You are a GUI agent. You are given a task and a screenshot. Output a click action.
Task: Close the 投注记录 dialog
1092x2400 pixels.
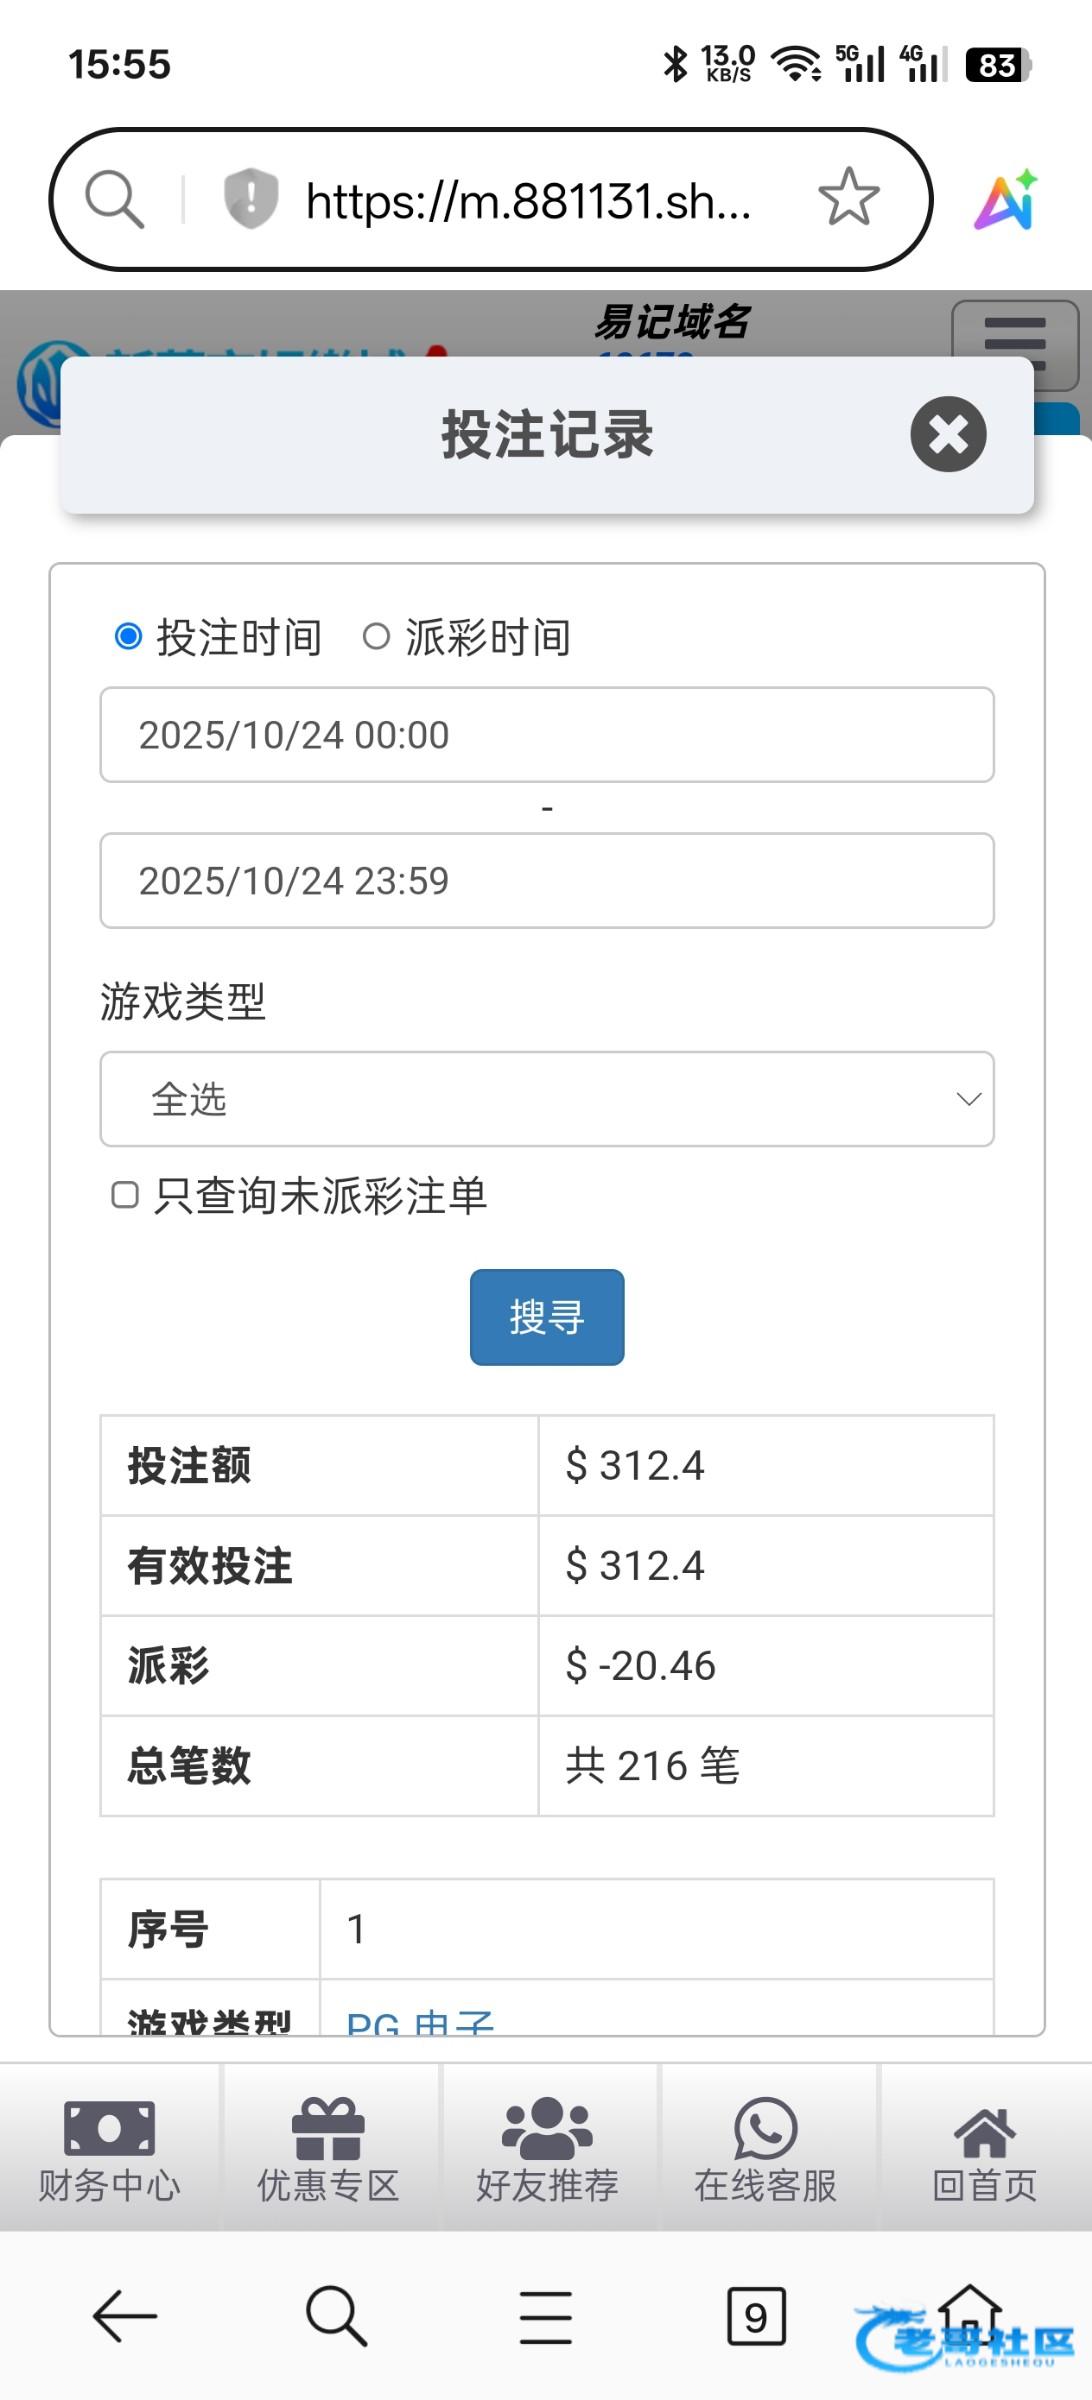tap(947, 434)
